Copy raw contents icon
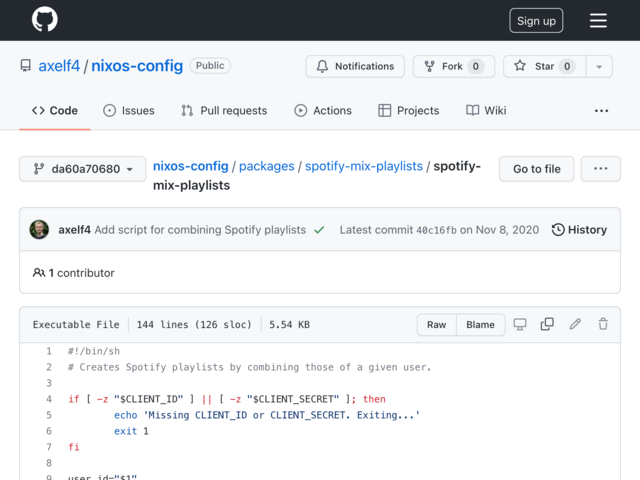640x480 pixels. [547, 324]
